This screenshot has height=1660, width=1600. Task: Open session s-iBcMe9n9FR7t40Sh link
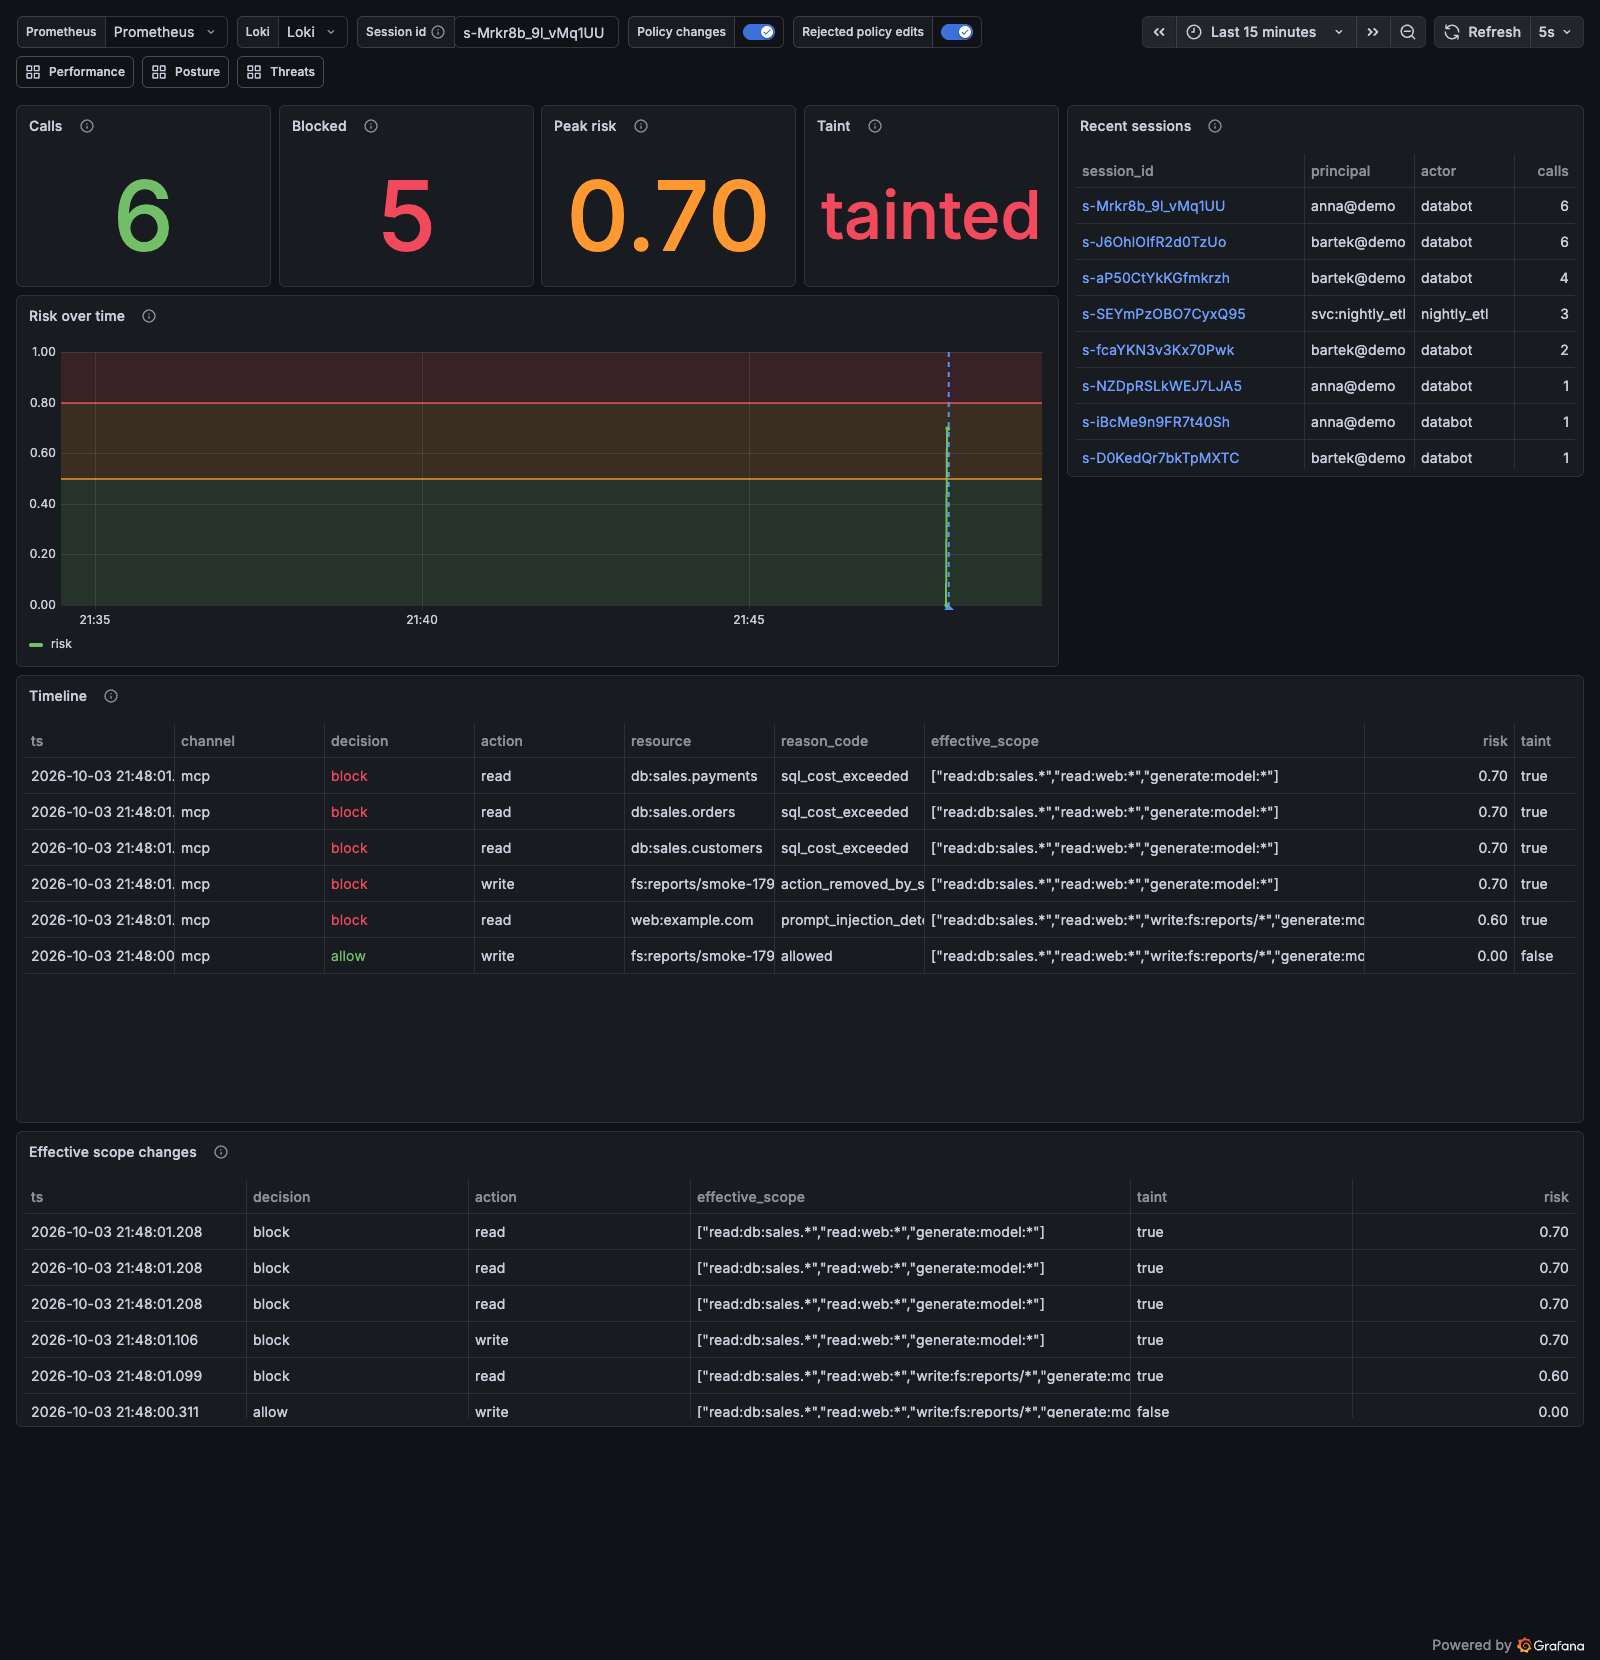pos(1156,422)
